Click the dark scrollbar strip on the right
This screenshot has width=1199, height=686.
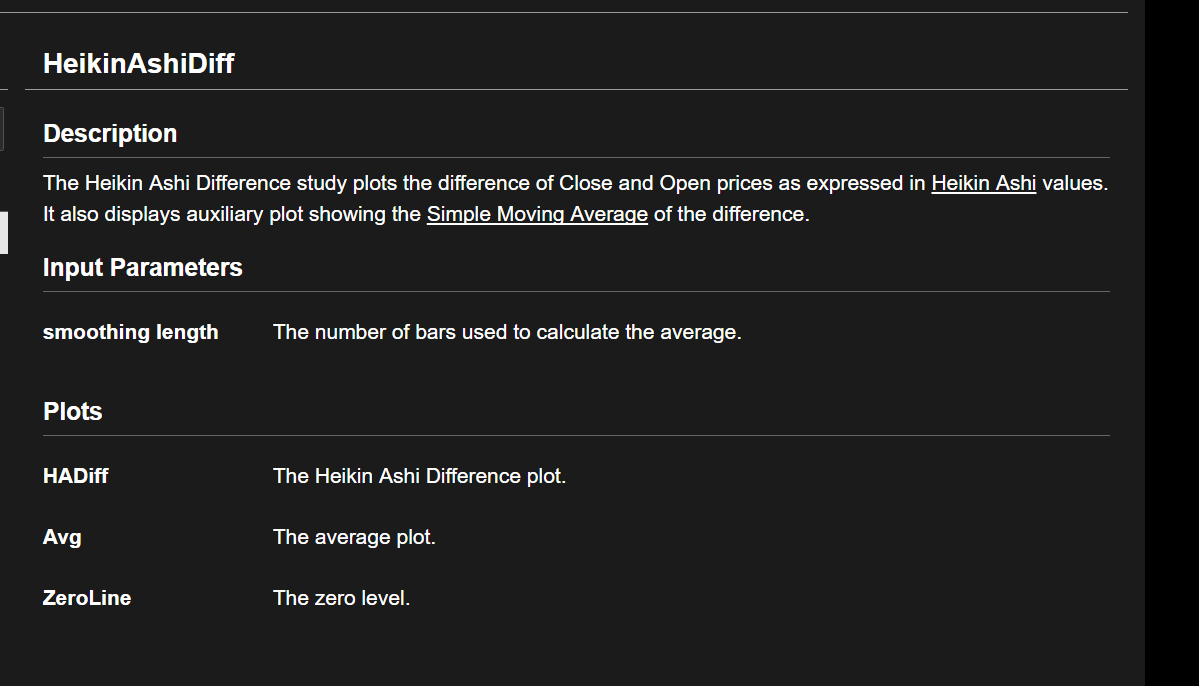pos(1171,343)
